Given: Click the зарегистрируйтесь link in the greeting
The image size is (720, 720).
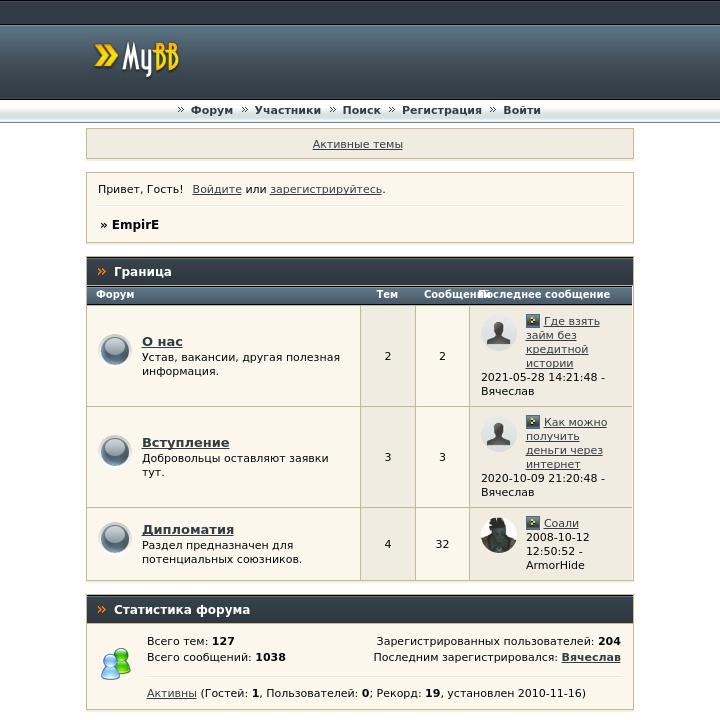Looking at the screenshot, I should pyautogui.click(x=326, y=189).
